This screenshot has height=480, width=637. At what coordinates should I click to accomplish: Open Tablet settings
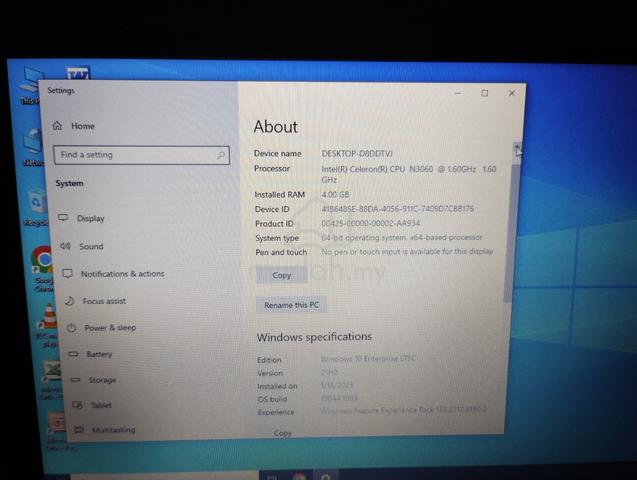click(101, 405)
